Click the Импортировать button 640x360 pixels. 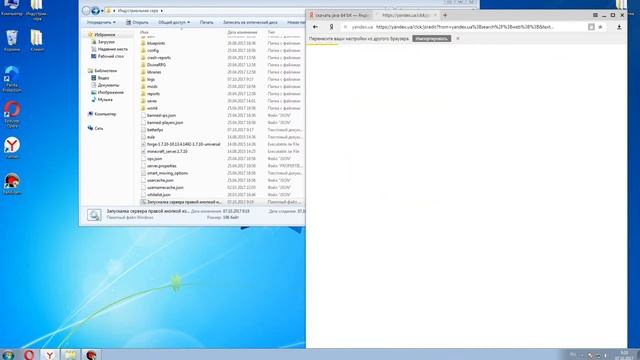click(x=431, y=38)
